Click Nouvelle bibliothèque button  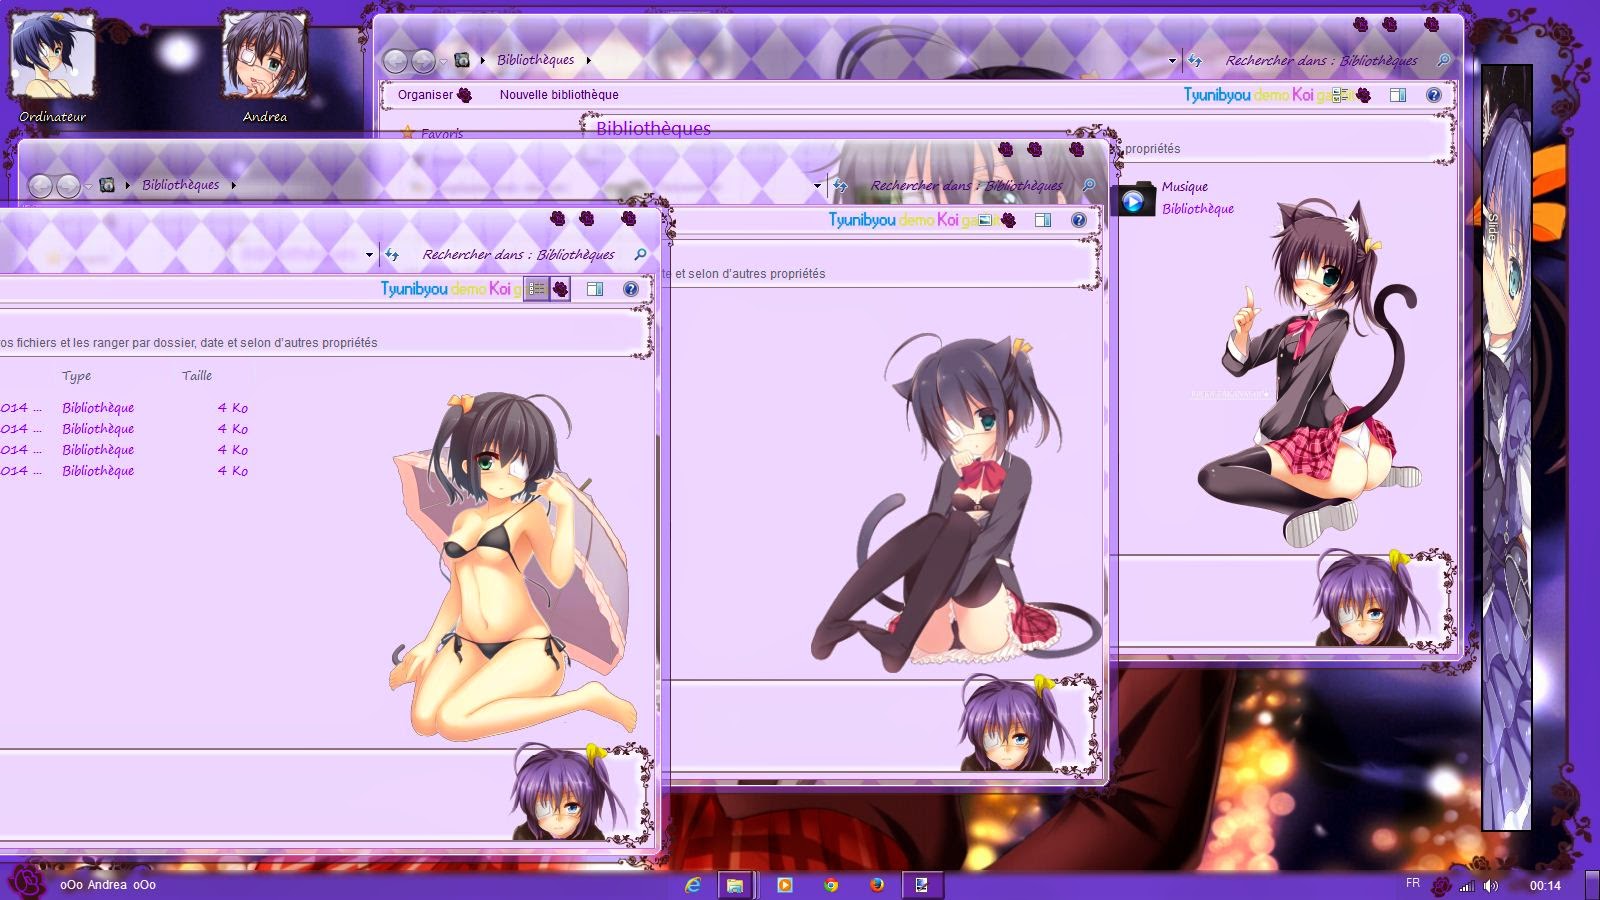pyautogui.click(x=559, y=95)
